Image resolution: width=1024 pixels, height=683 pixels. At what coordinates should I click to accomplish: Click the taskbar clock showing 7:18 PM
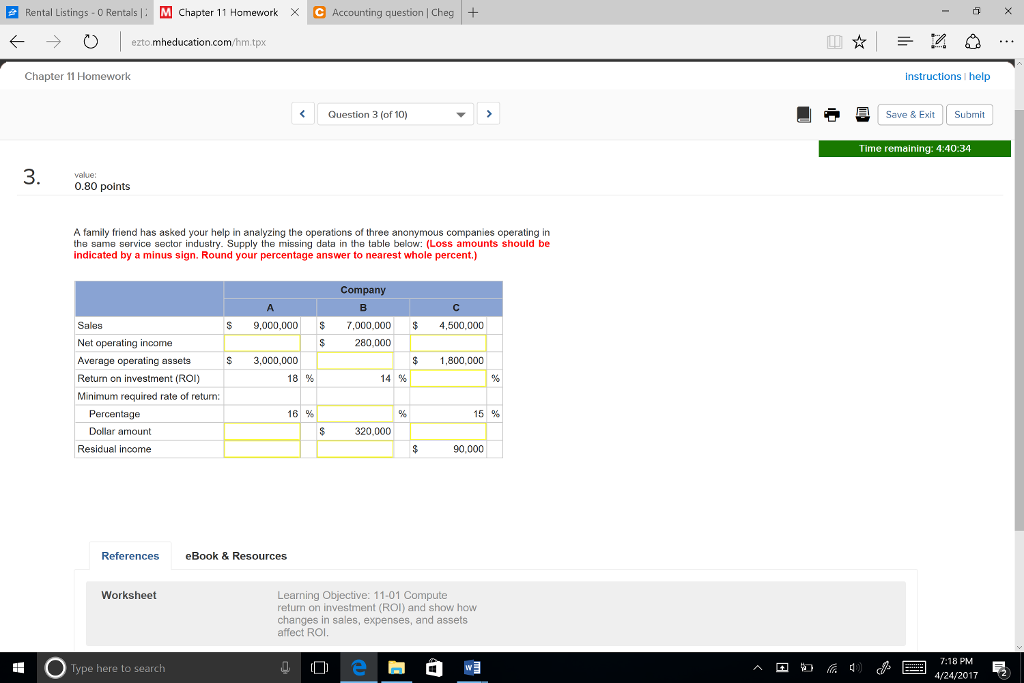click(x=956, y=667)
